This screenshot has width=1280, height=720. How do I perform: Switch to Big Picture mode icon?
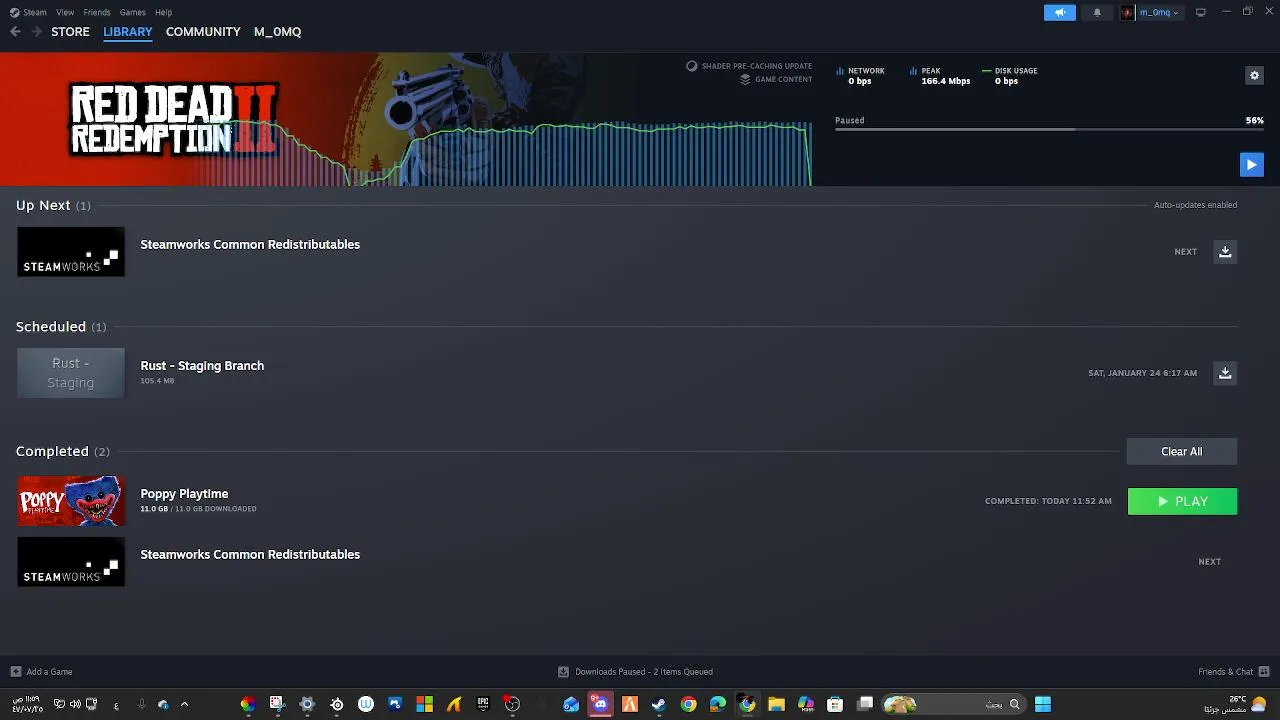point(1201,12)
